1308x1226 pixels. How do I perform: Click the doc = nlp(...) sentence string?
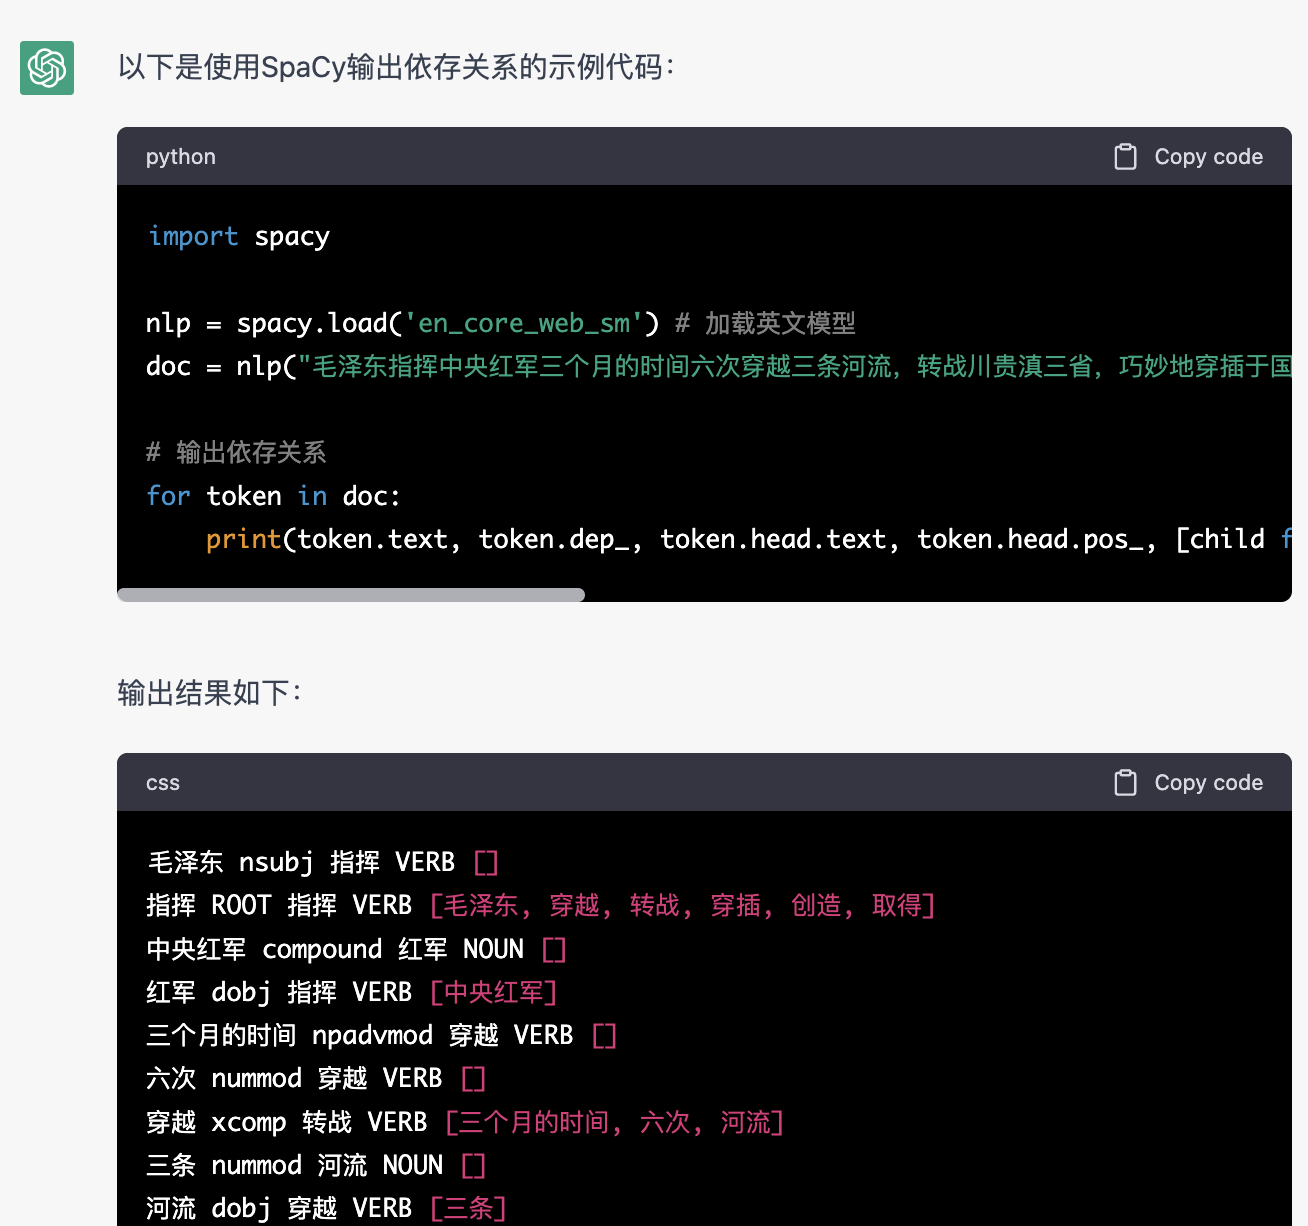(794, 366)
